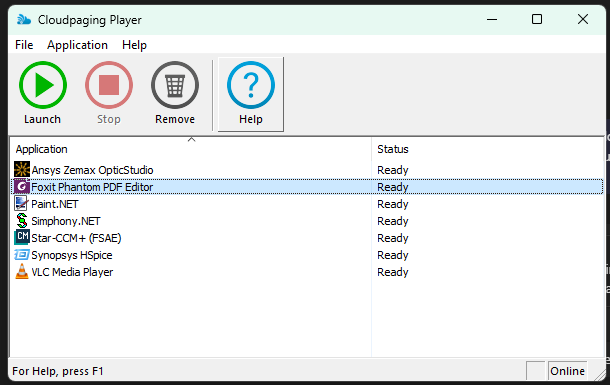The height and width of the screenshot is (385, 610).
Task: Select the VLC Media Player row text
Action: click(x=72, y=272)
